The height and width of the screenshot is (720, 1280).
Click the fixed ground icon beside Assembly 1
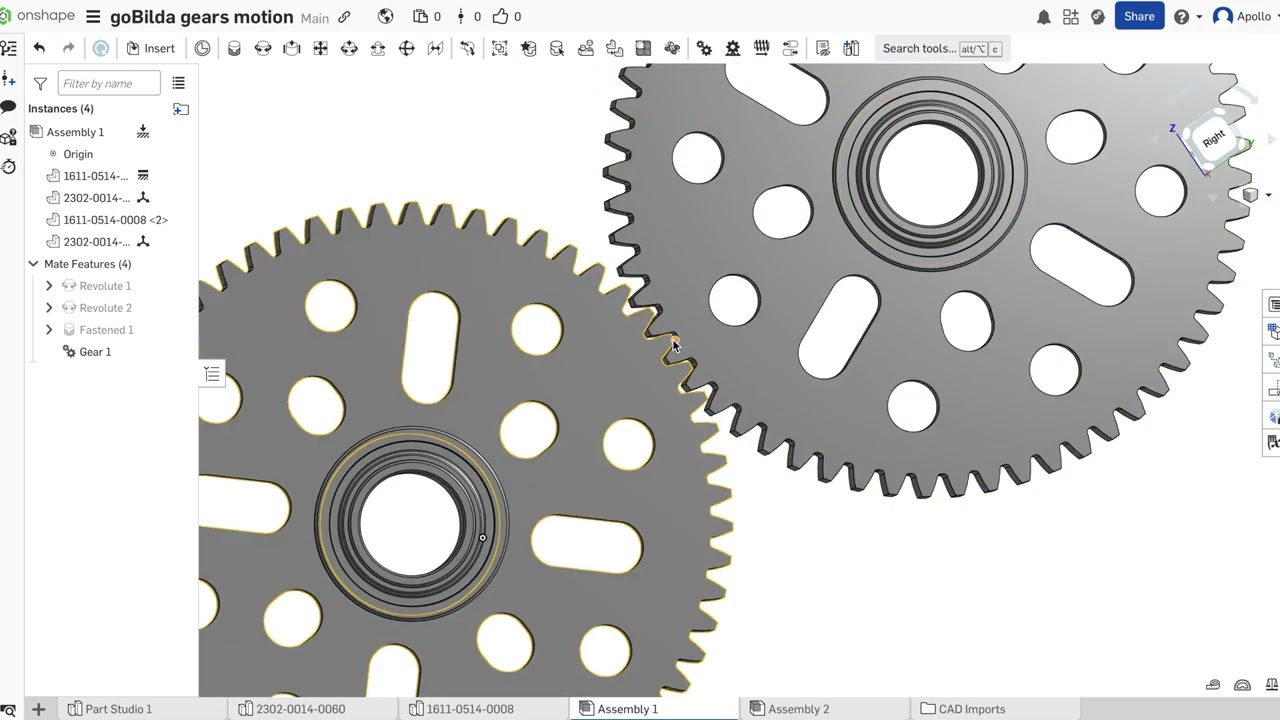(143, 132)
